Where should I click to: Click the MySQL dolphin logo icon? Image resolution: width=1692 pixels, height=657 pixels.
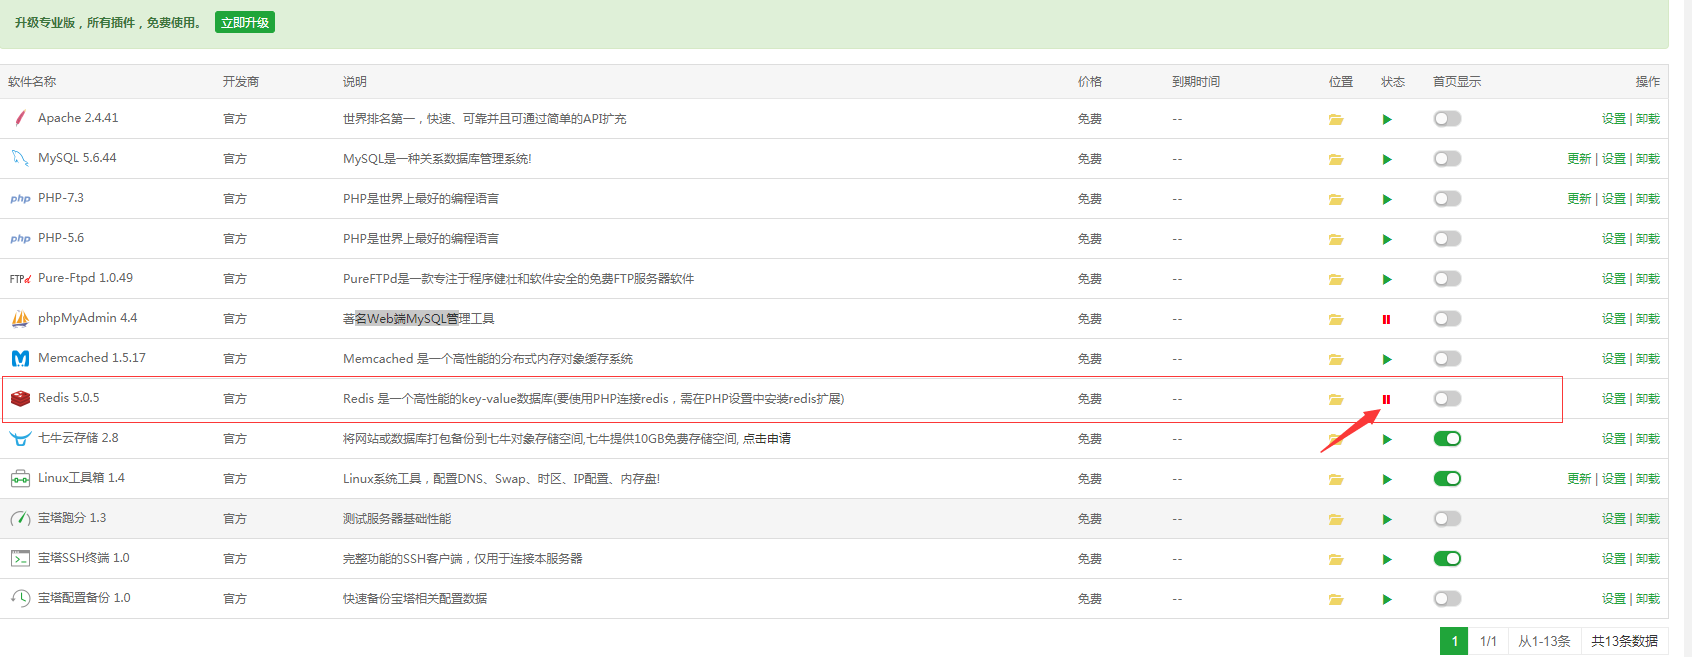coord(20,158)
